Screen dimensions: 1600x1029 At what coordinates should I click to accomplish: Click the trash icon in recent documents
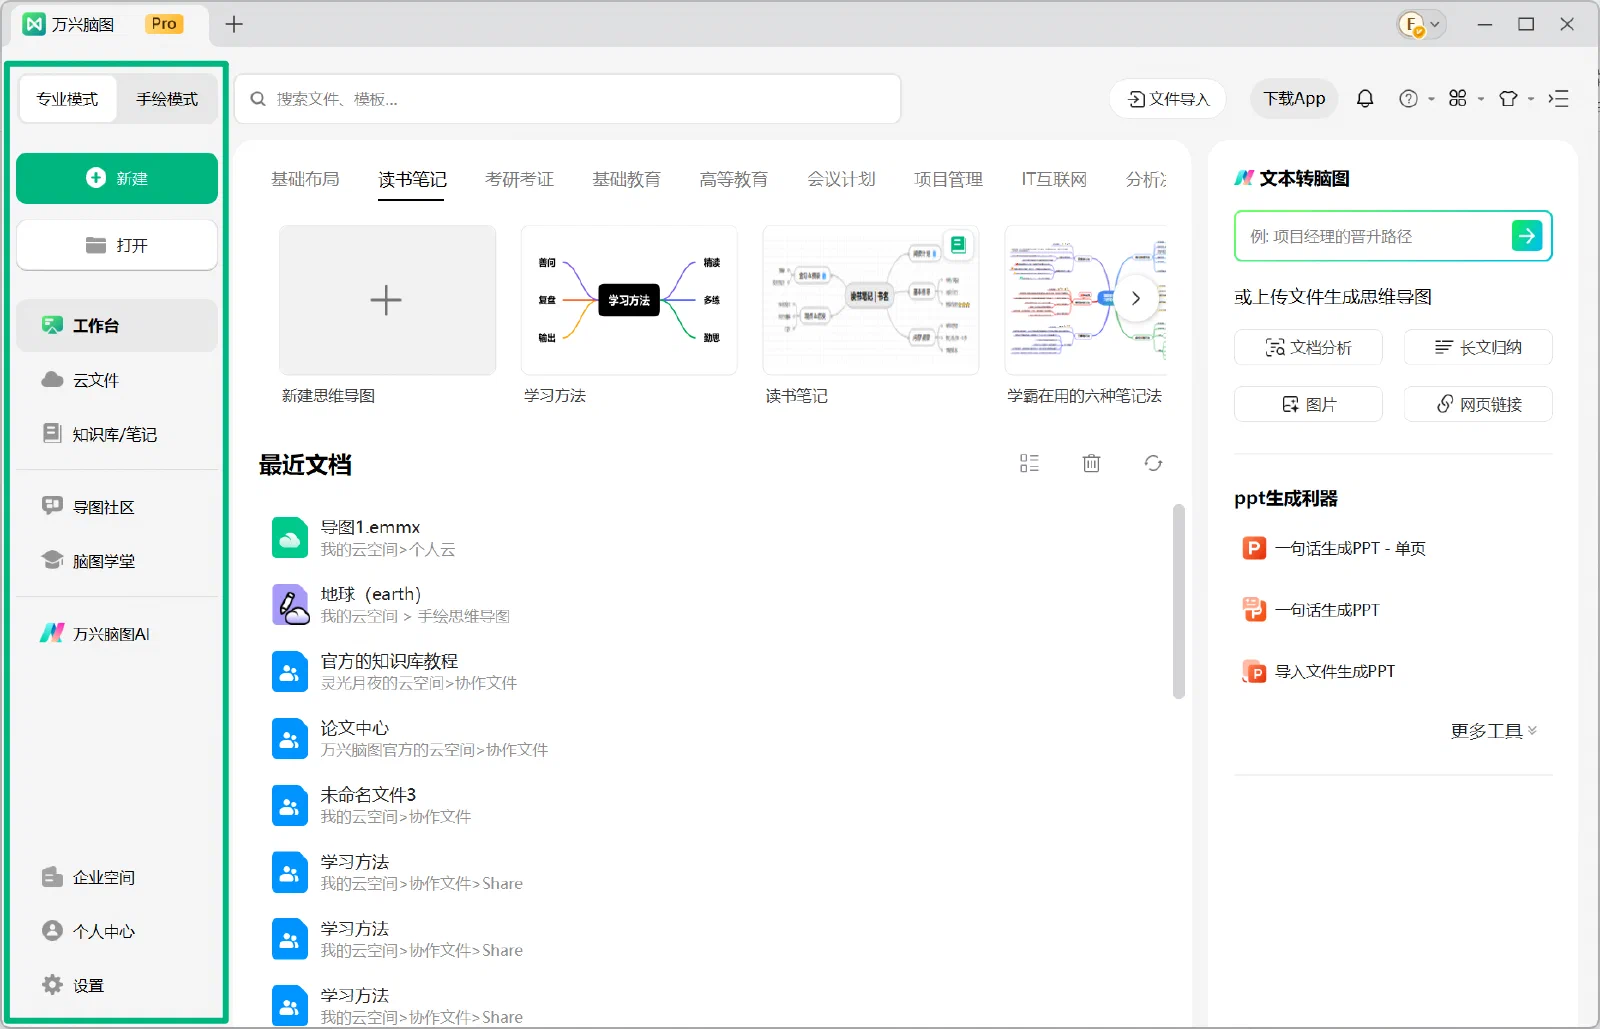pos(1091,463)
